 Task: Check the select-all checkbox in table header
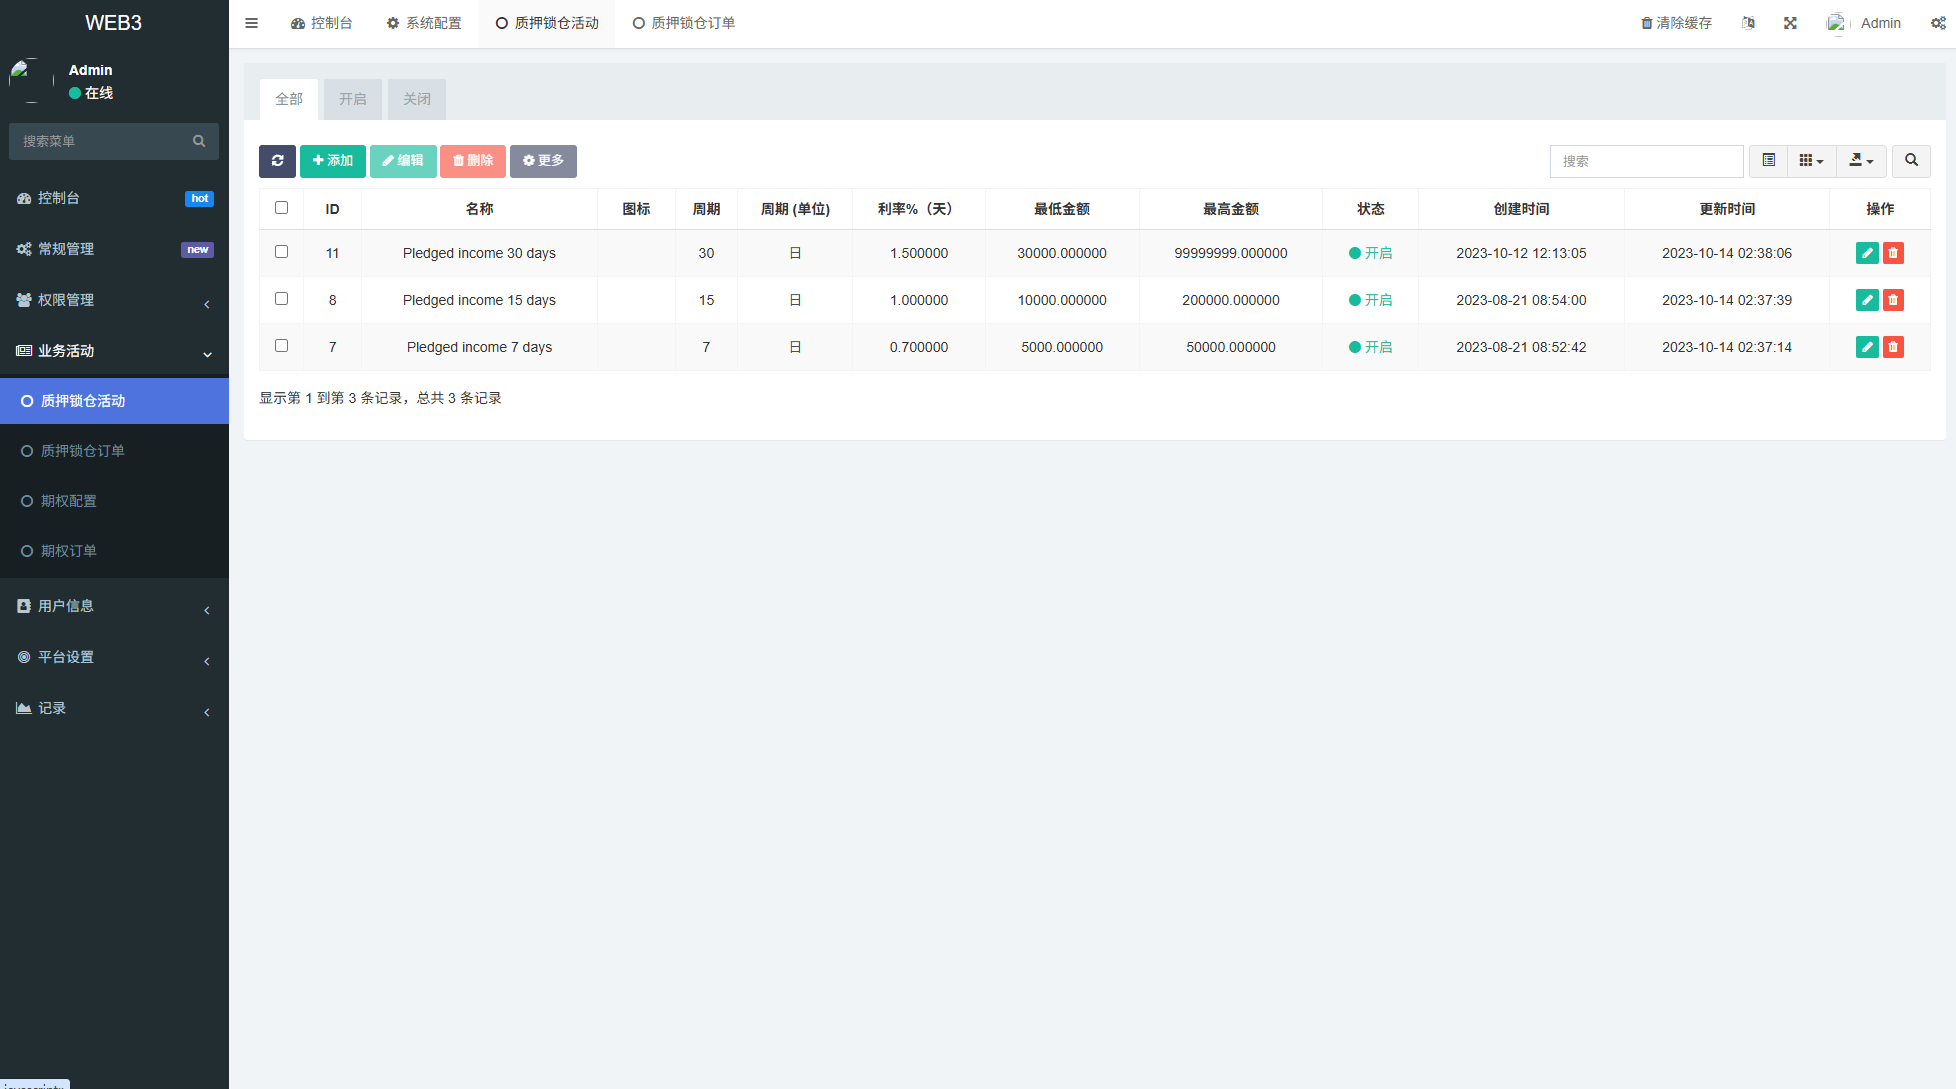[x=281, y=208]
